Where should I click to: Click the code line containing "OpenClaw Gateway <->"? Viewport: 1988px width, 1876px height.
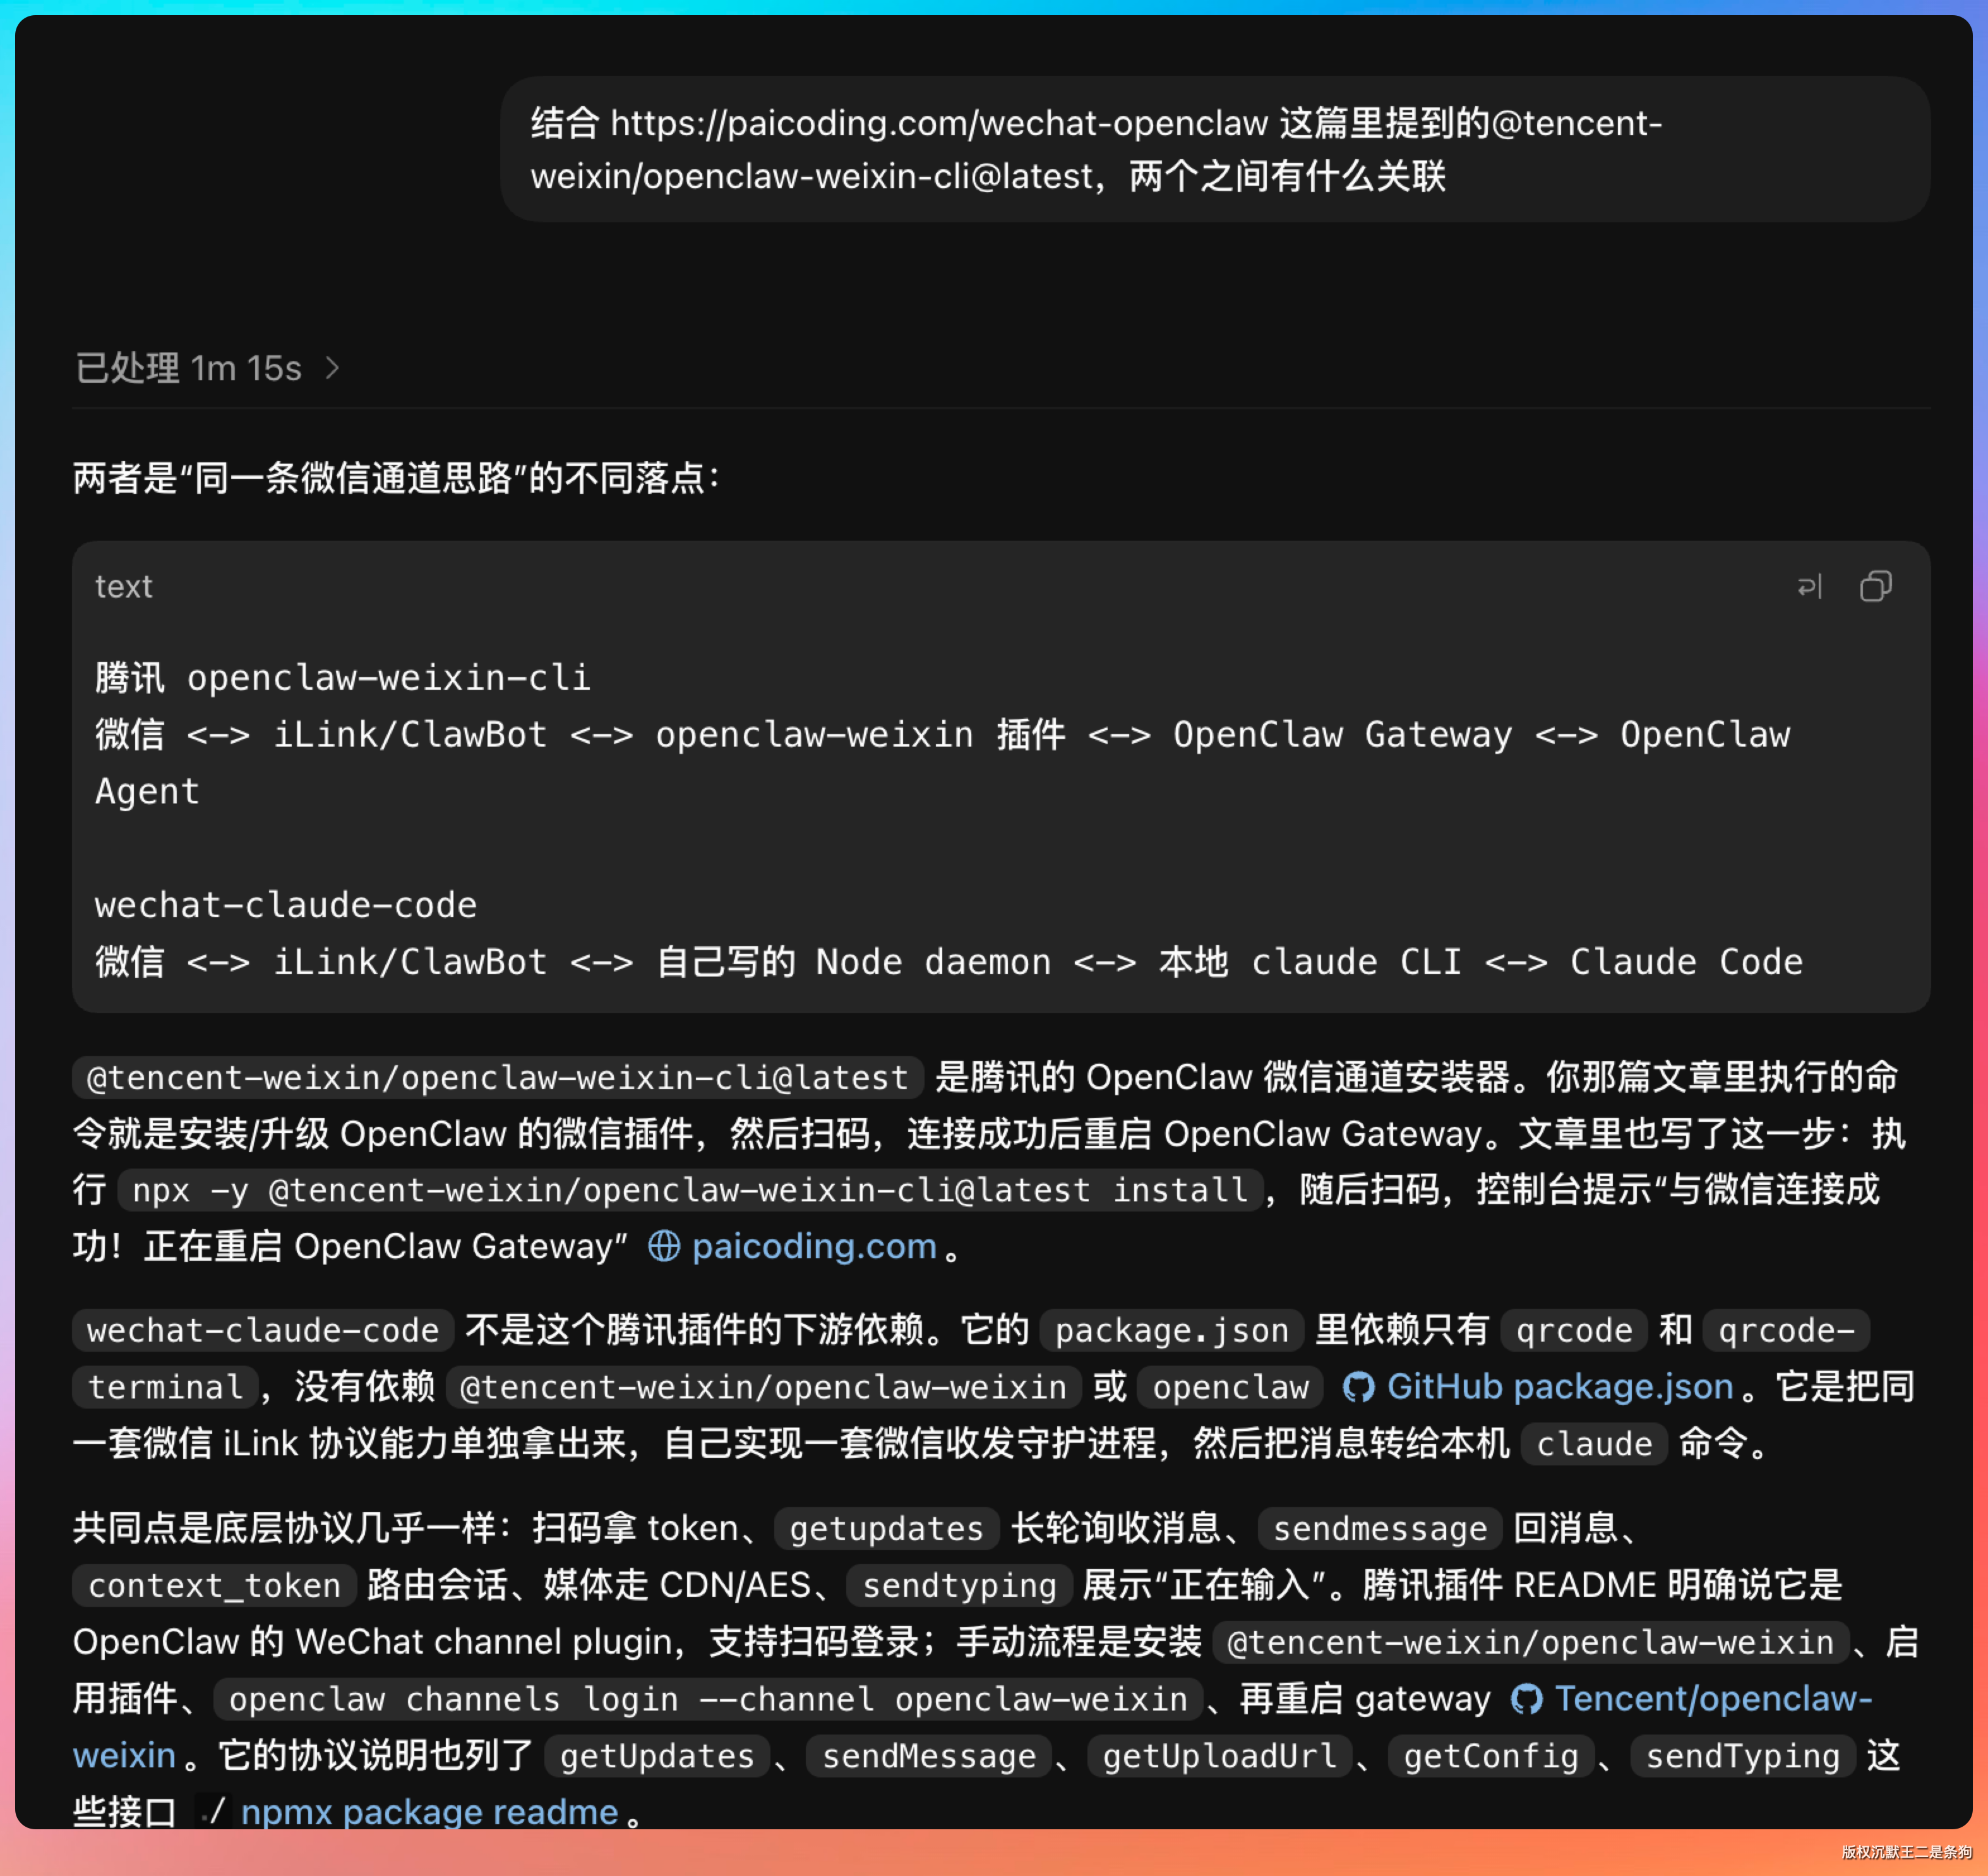[x=943, y=763]
